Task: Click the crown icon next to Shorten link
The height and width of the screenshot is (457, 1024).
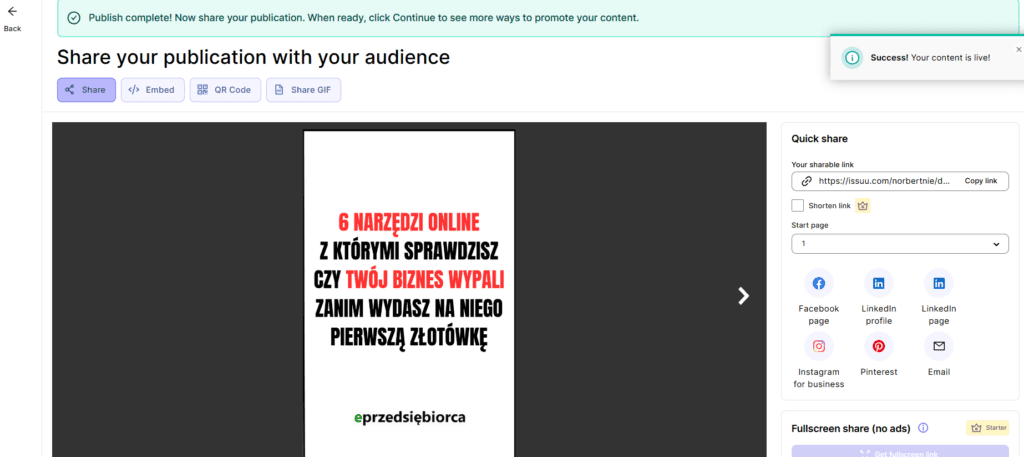Action: [x=862, y=206]
